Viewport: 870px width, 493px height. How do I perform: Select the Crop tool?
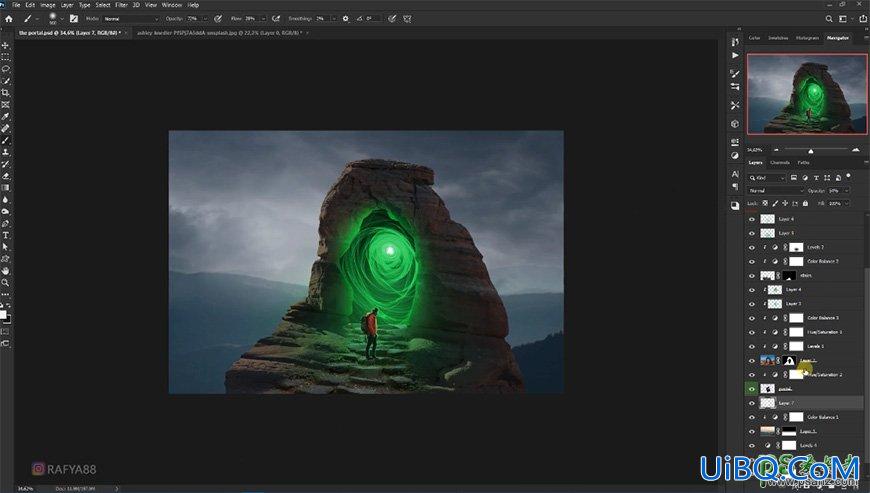pos(6,93)
